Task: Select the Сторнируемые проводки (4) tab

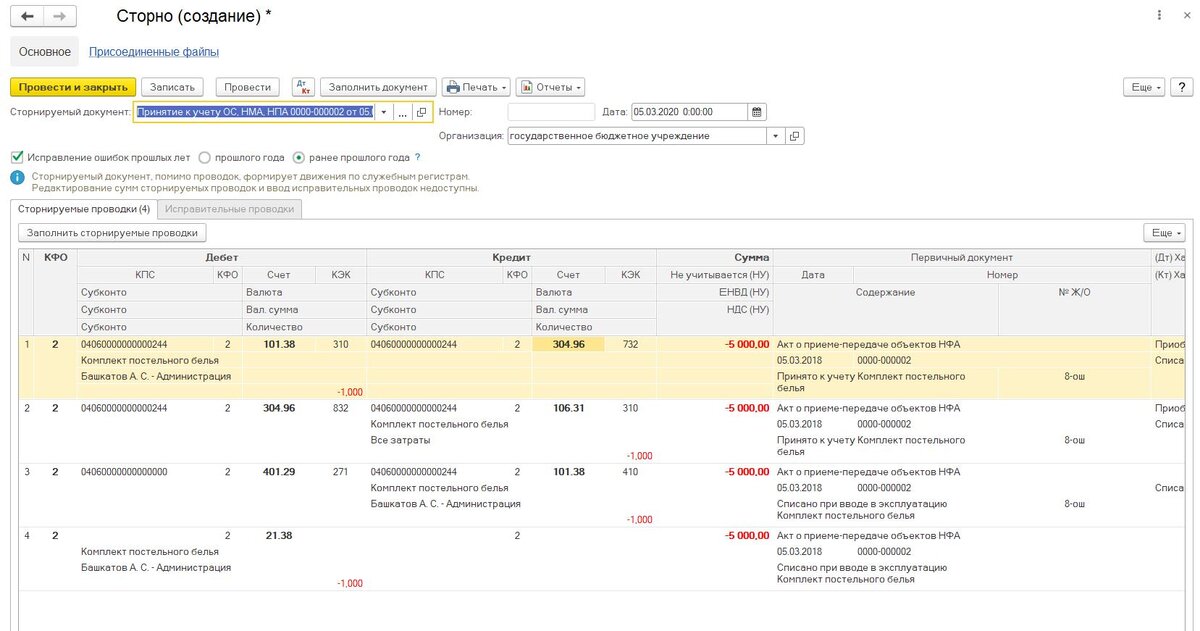Action: tap(84, 209)
